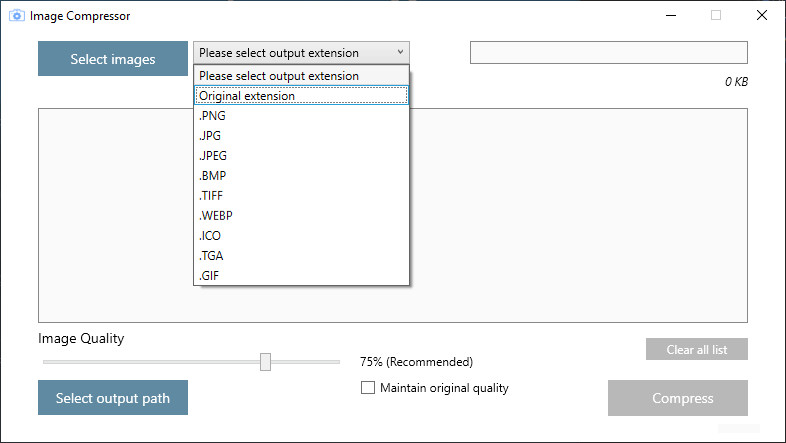Click the Clear all list button
Viewport: 786px width, 443px height.
click(x=697, y=349)
